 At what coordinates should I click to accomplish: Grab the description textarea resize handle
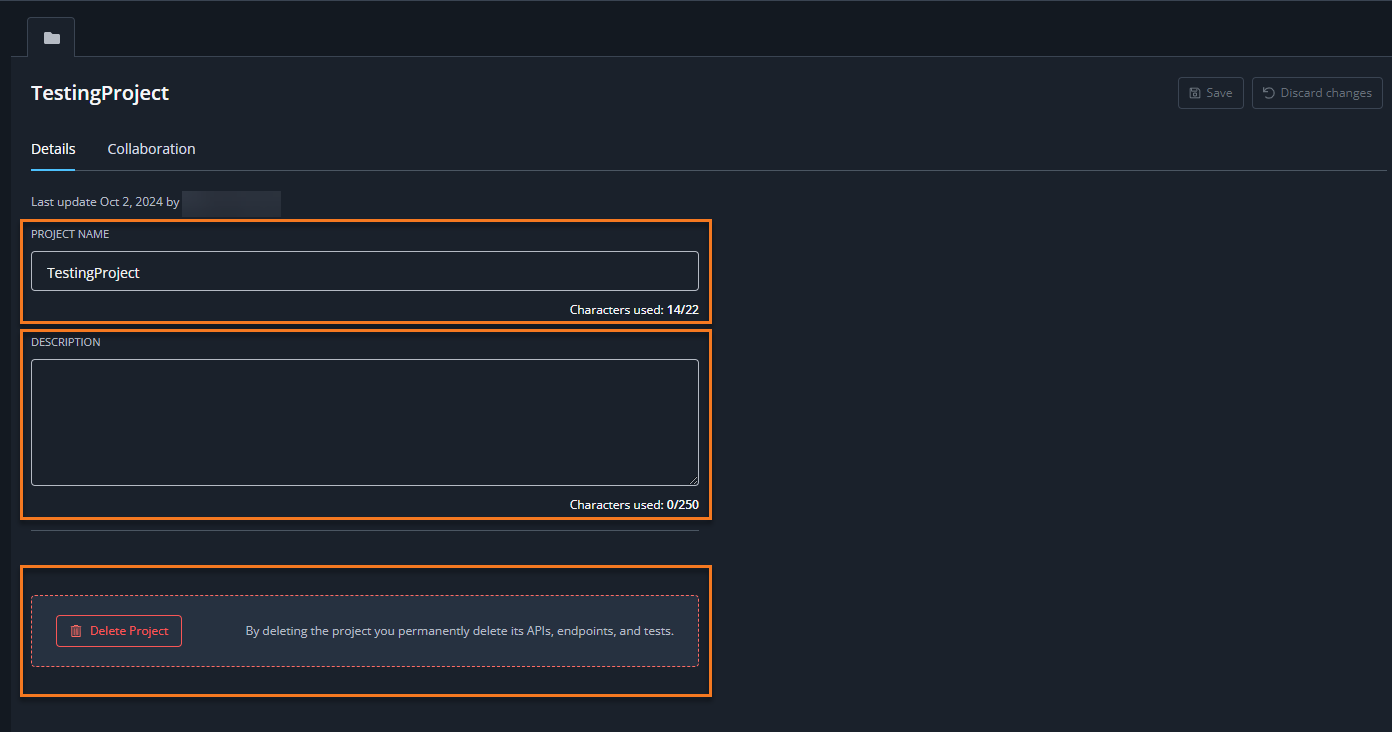pos(693,480)
